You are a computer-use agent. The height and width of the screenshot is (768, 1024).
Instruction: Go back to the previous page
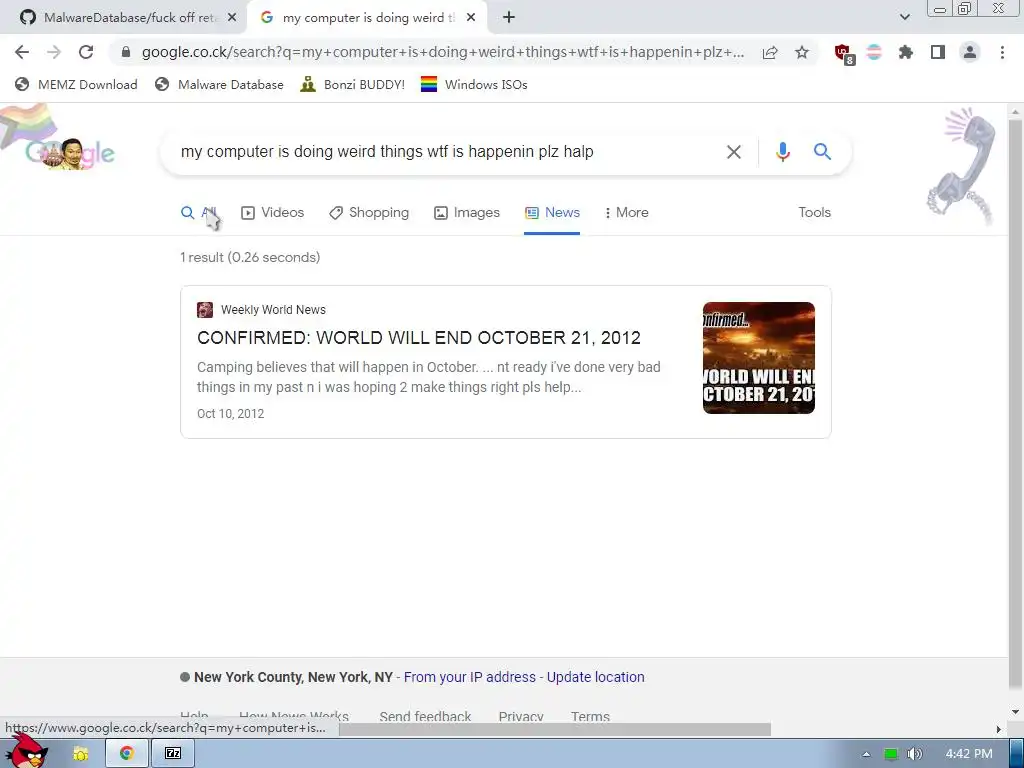(22, 52)
